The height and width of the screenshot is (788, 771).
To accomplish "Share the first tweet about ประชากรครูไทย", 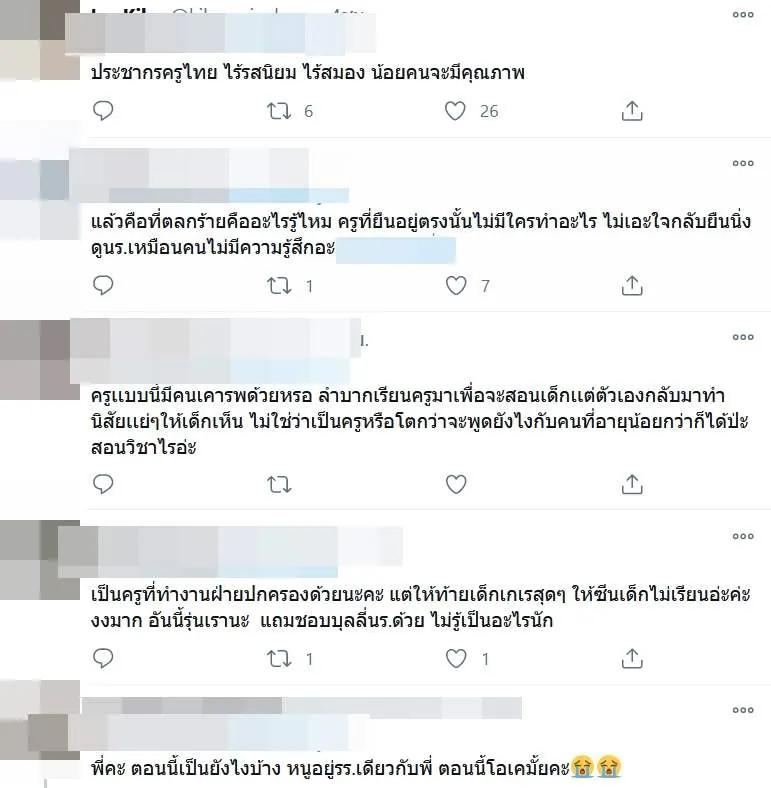I will [632, 111].
